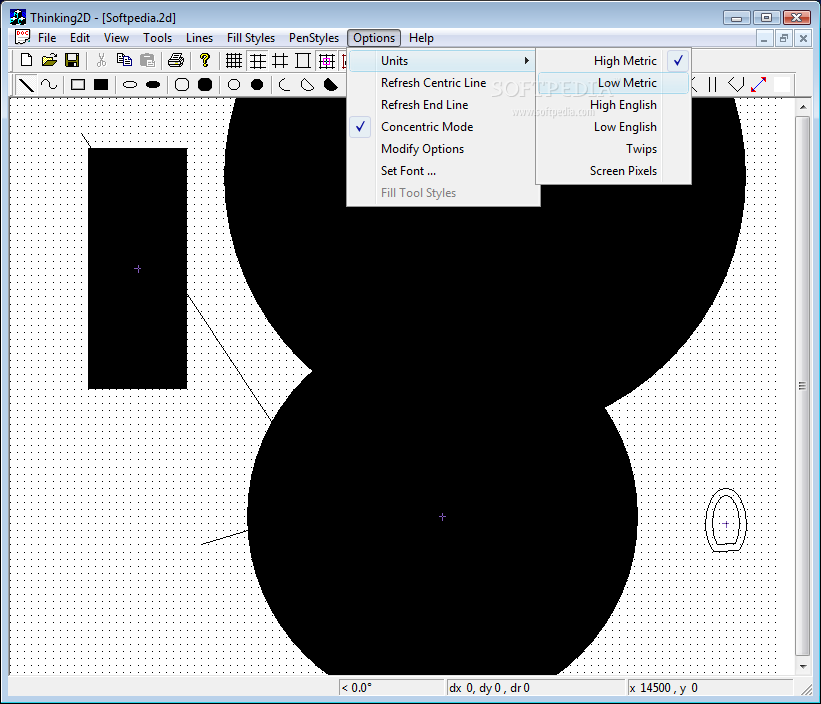Open help with the yellow question mark icon
This screenshot has width=821, height=704.
(x=205, y=60)
